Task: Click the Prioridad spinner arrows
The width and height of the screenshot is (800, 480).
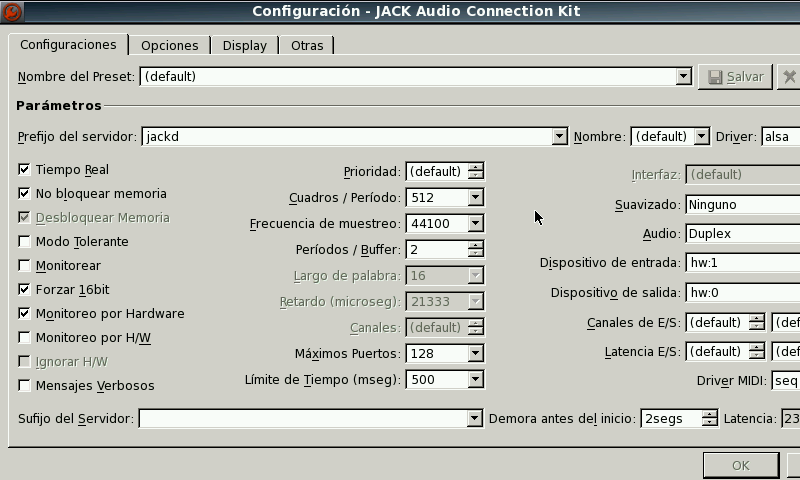Action: click(x=476, y=171)
